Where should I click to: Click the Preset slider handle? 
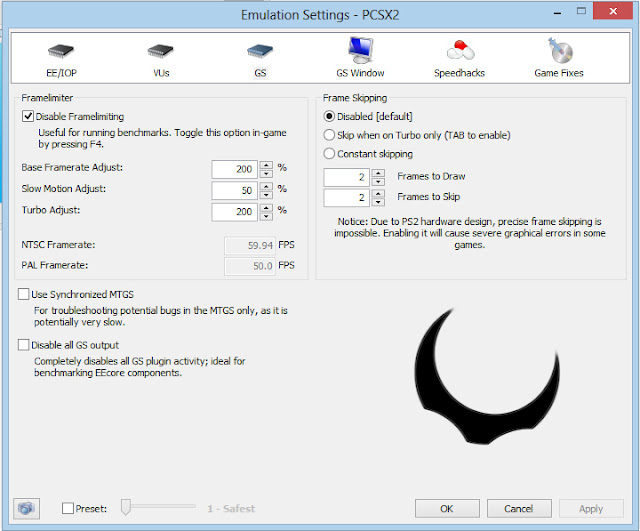pos(126,507)
